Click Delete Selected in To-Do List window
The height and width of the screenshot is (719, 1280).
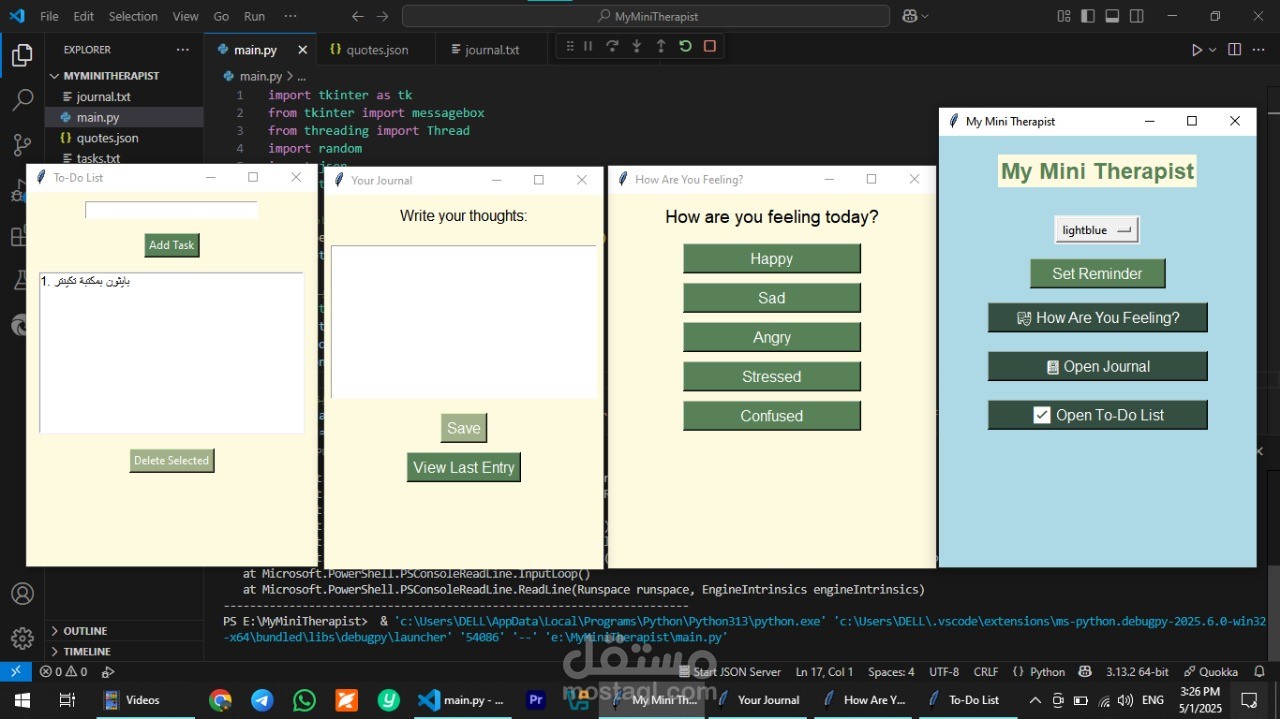(x=172, y=461)
